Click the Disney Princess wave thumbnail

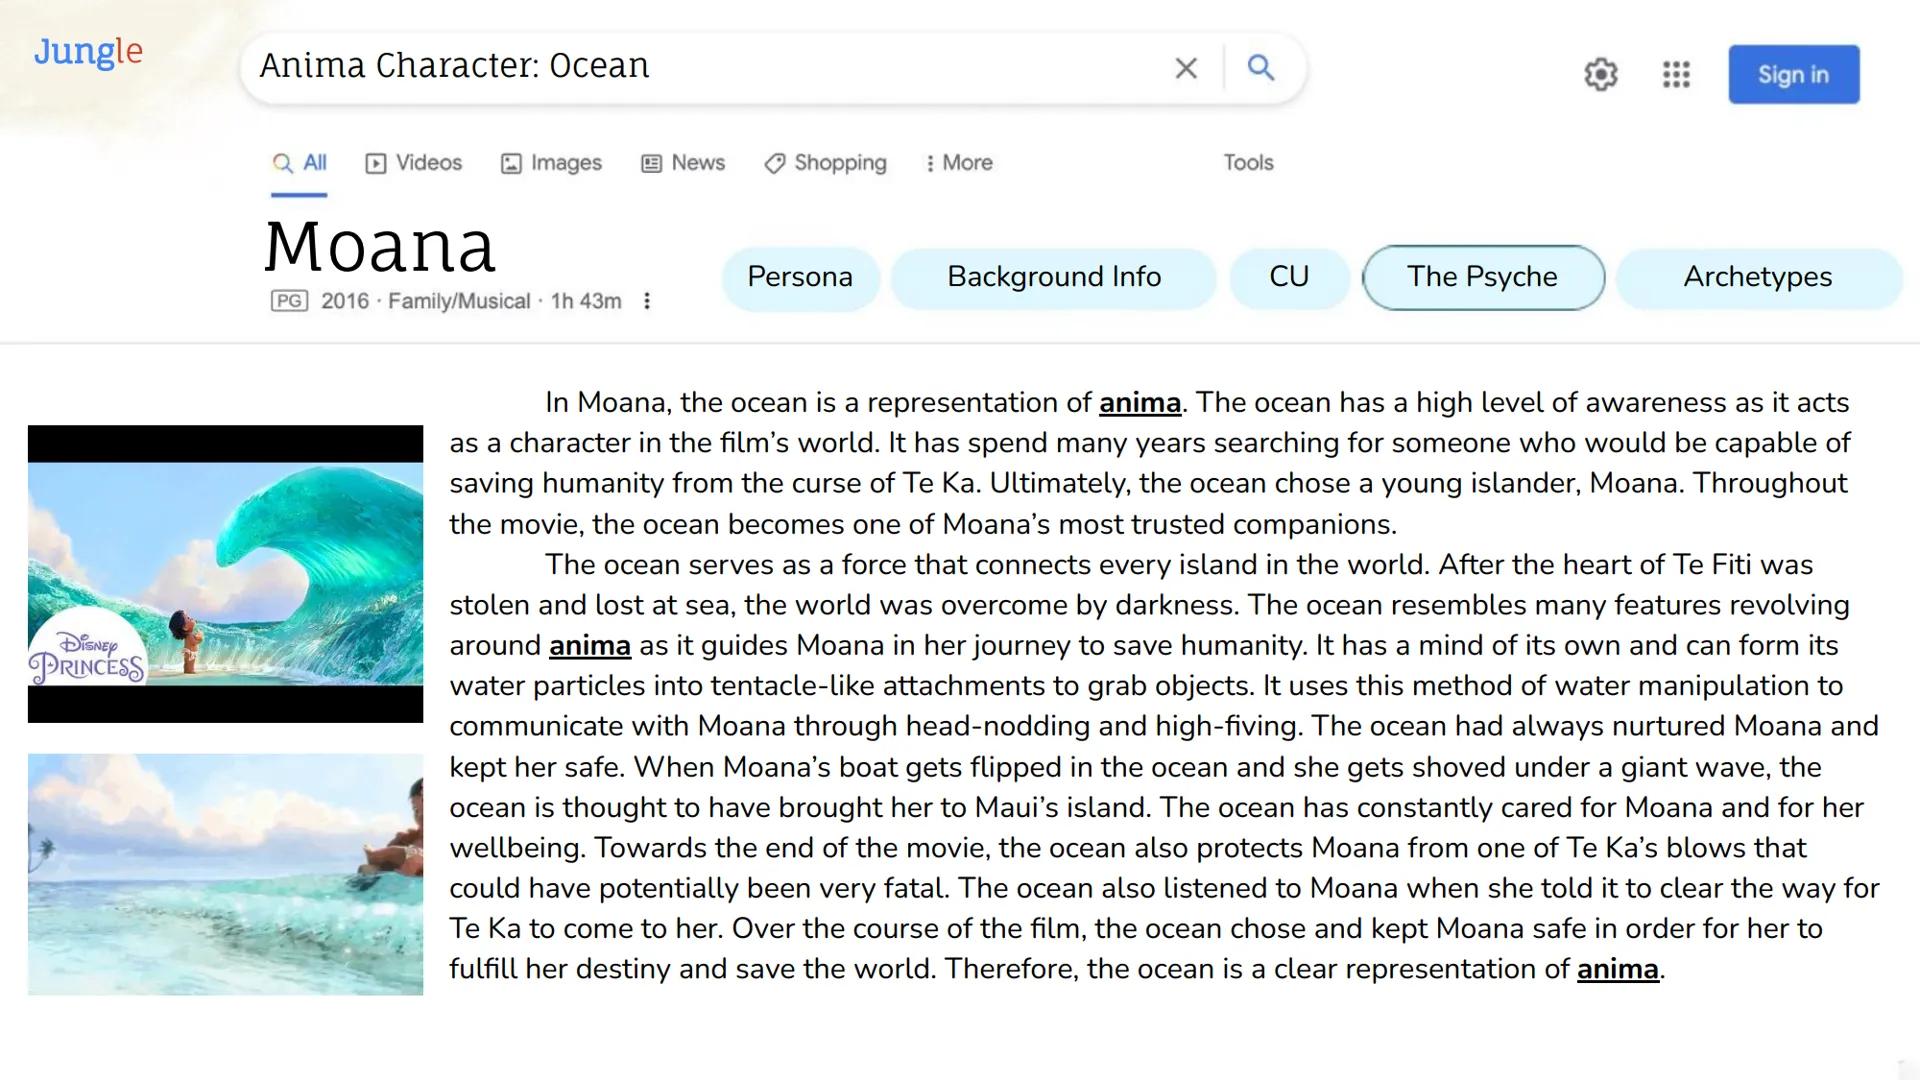[225, 573]
